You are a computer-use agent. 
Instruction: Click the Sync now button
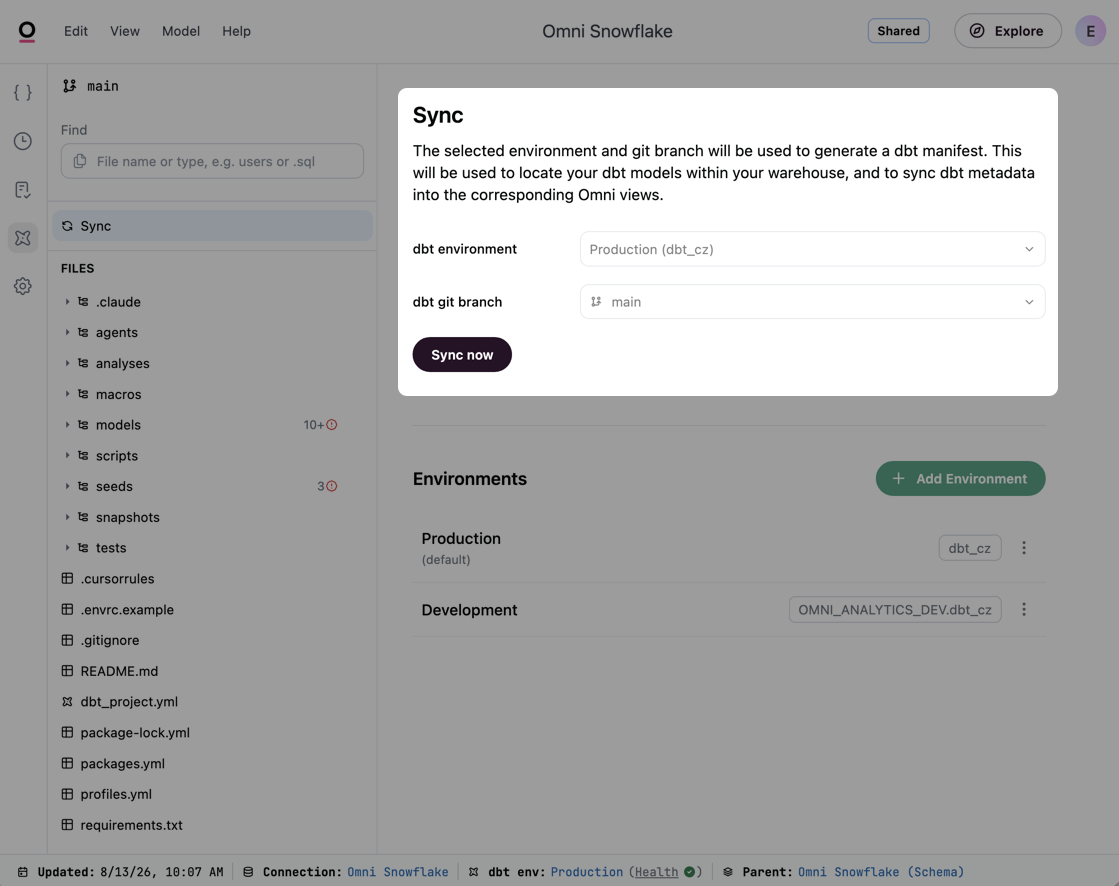click(462, 355)
